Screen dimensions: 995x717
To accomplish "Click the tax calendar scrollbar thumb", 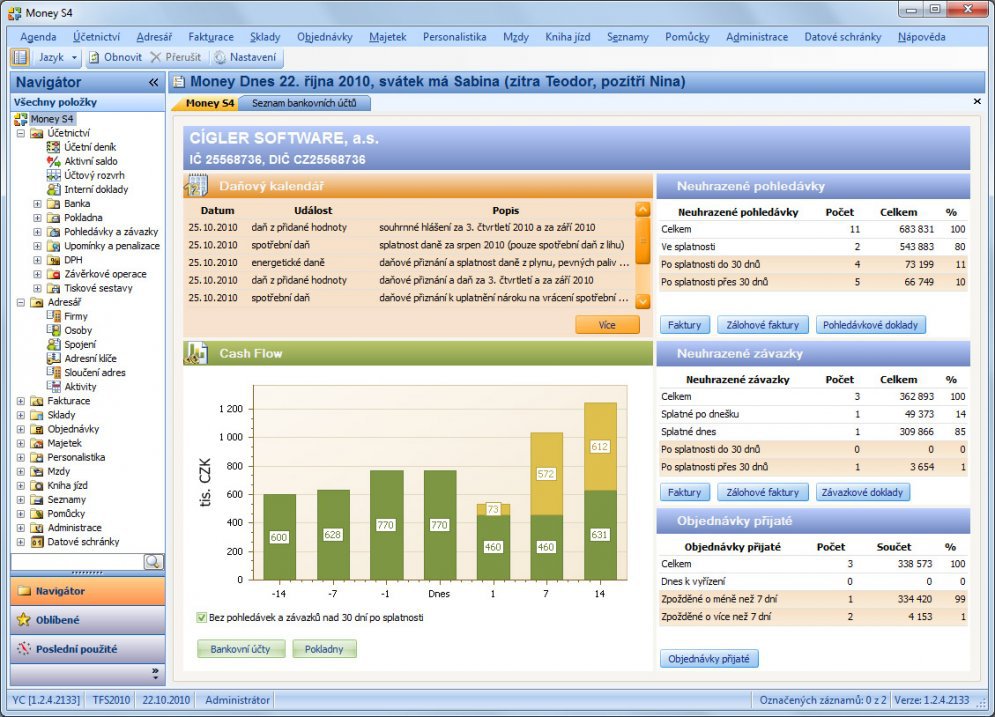I will click(643, 240).
